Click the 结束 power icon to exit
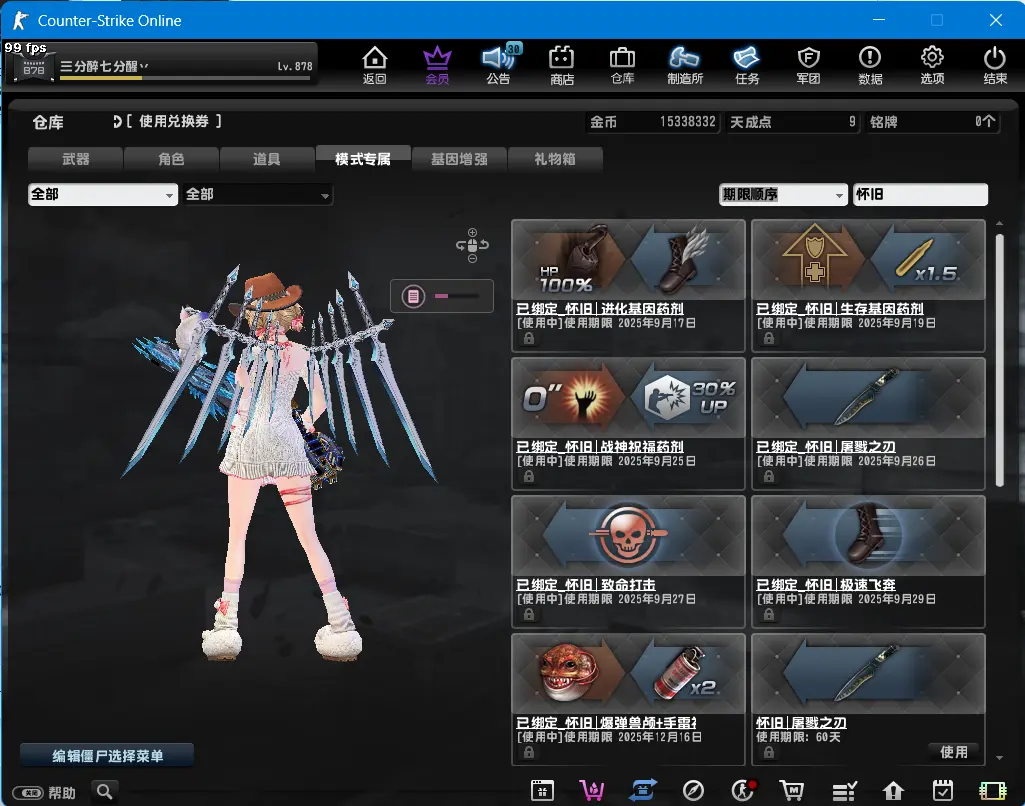 point(995,65)
